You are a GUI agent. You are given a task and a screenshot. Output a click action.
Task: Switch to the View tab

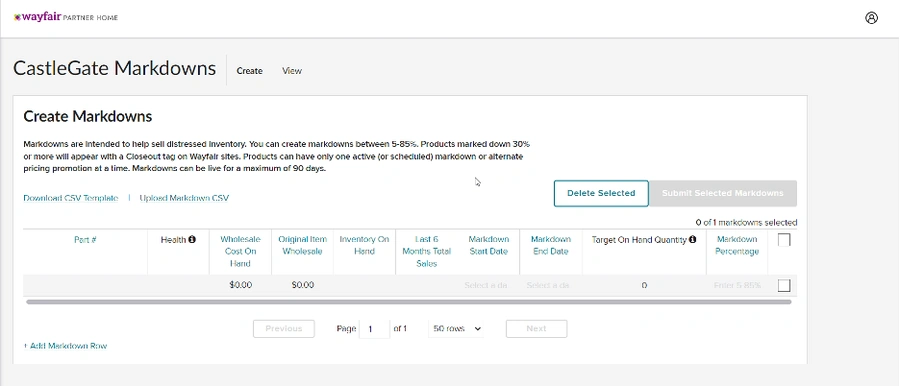[292, 71]
